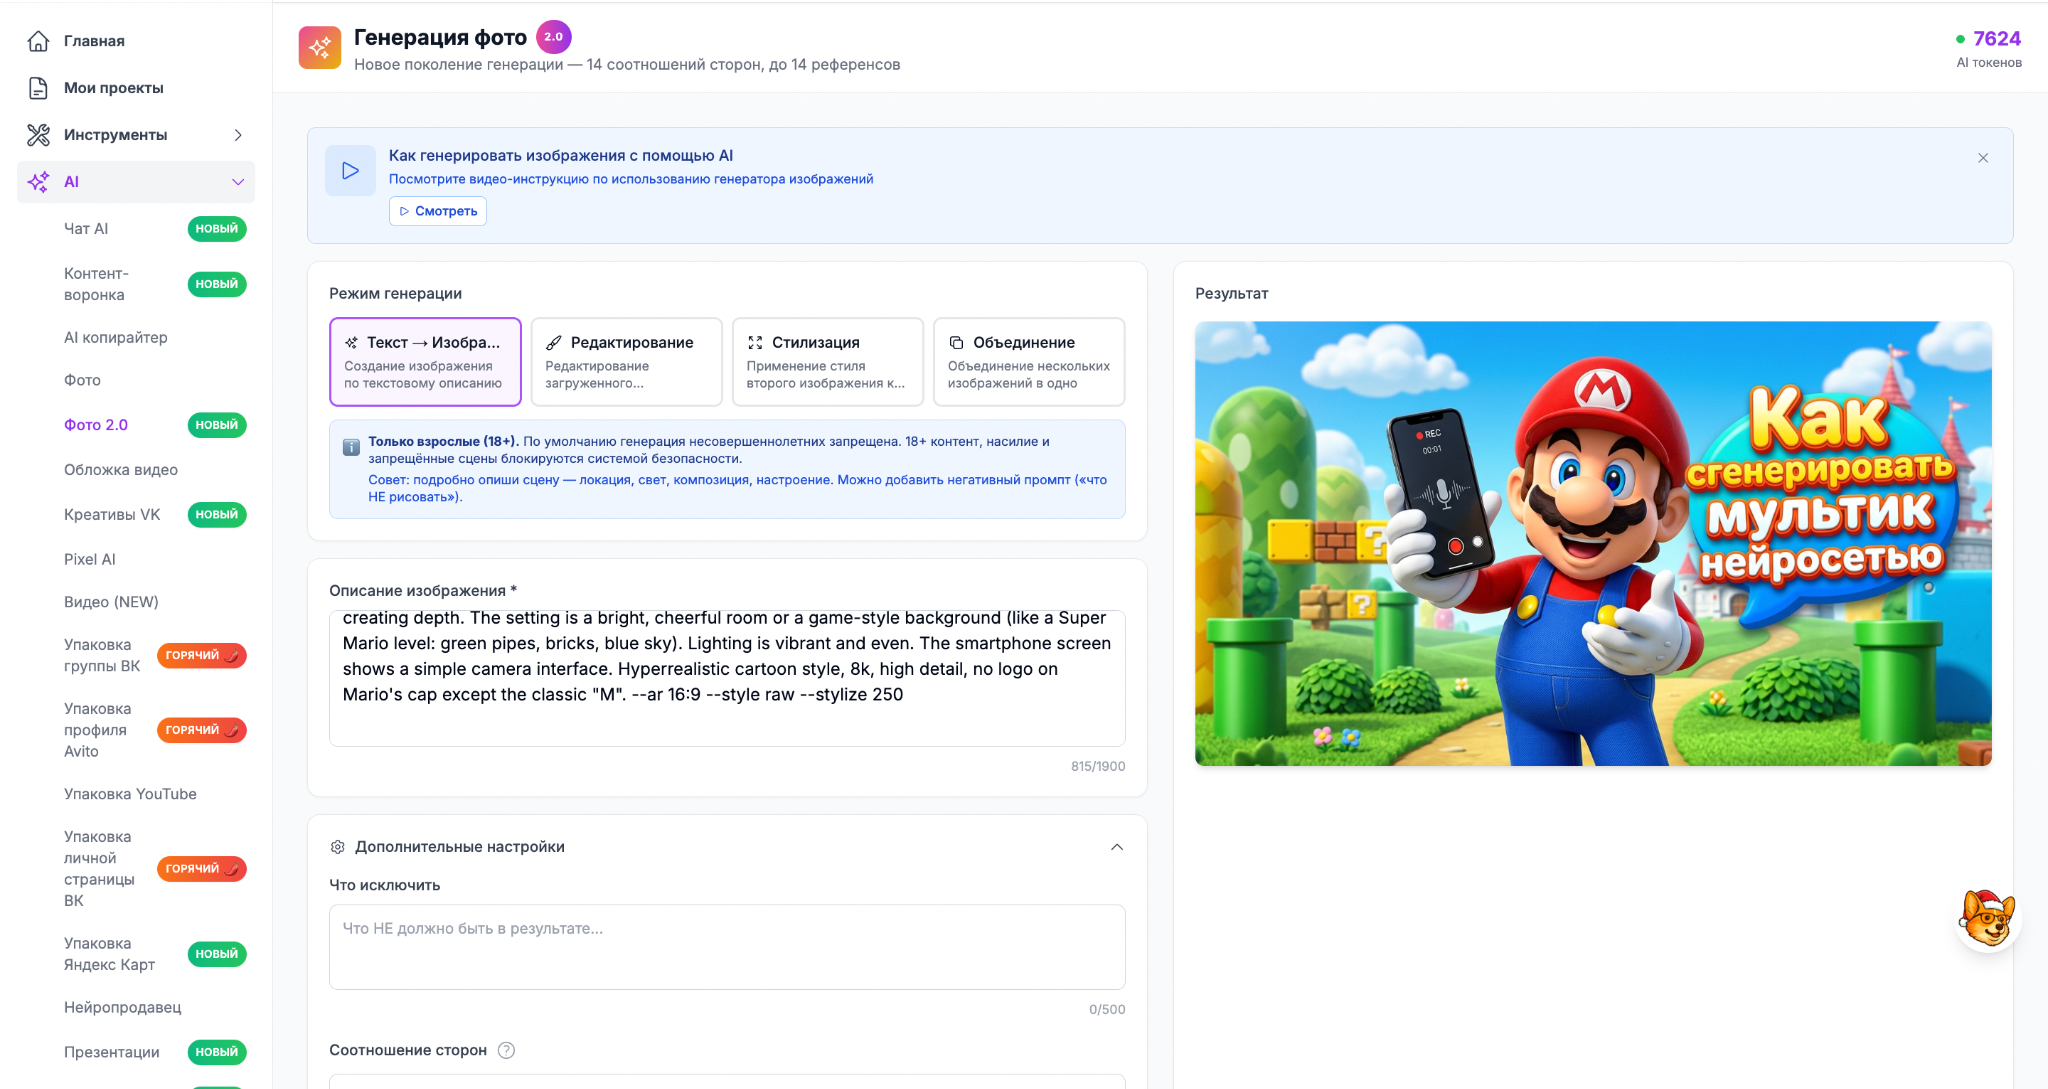
Task: Click the НОВЫЙ badge next to Контент-воронка
Action: tap(217, 284)
